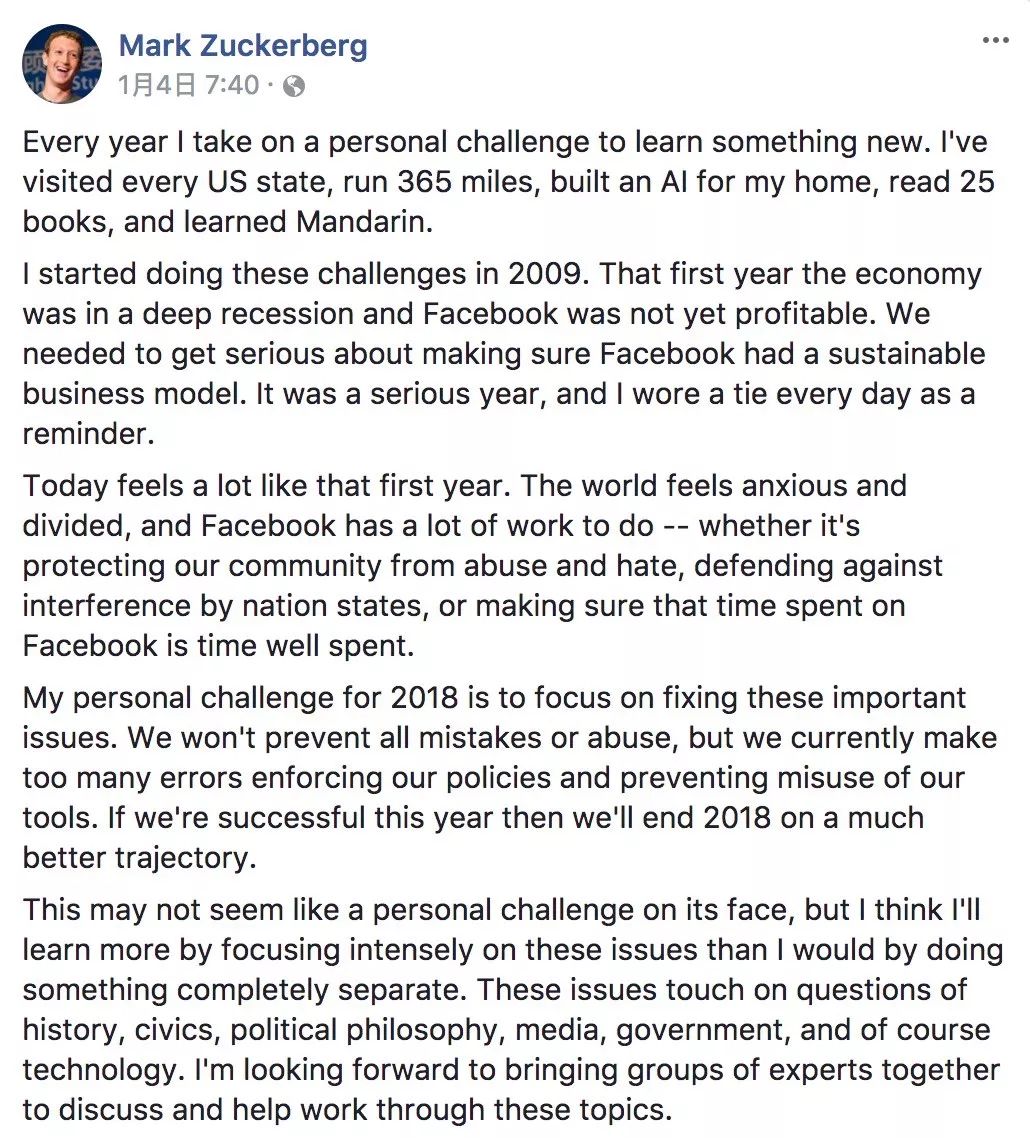Viewport: 1030px width, 1138px height.
Task: Open Mark Zuckerberg's profile picture
Action: click(x=62, y=64)
